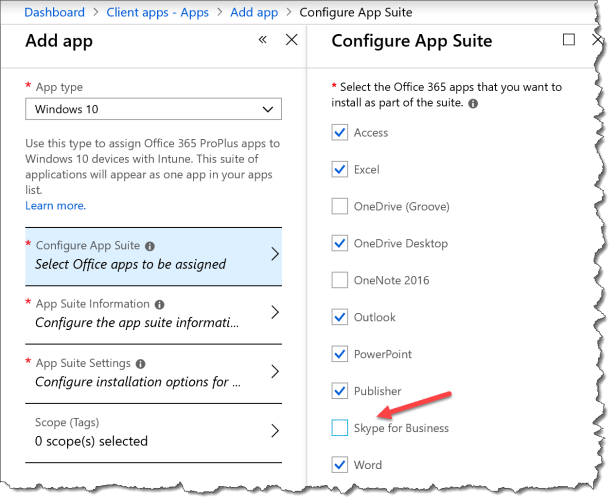The height and width of the screenshot is (504, 616).
Task: Close the Add app blade
Action: pos(292,40)
